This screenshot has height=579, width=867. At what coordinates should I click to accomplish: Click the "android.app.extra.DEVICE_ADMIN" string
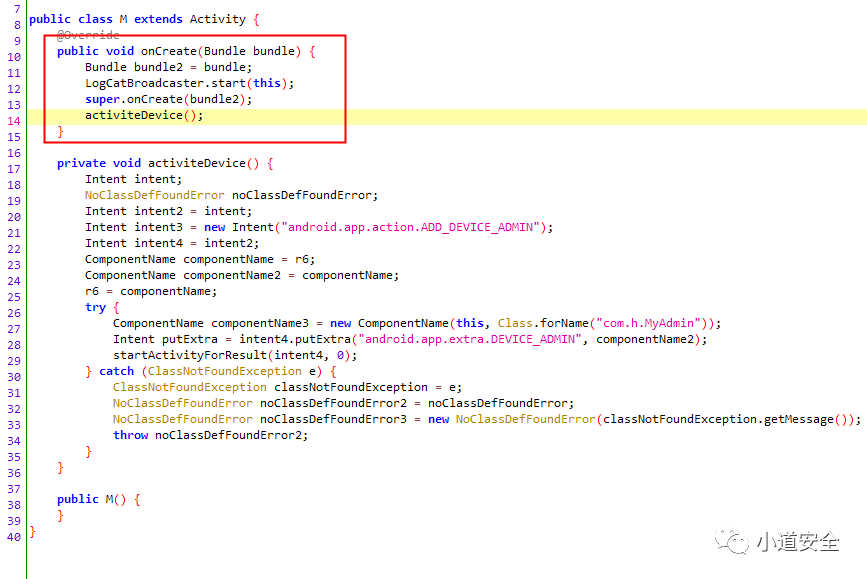470,339
